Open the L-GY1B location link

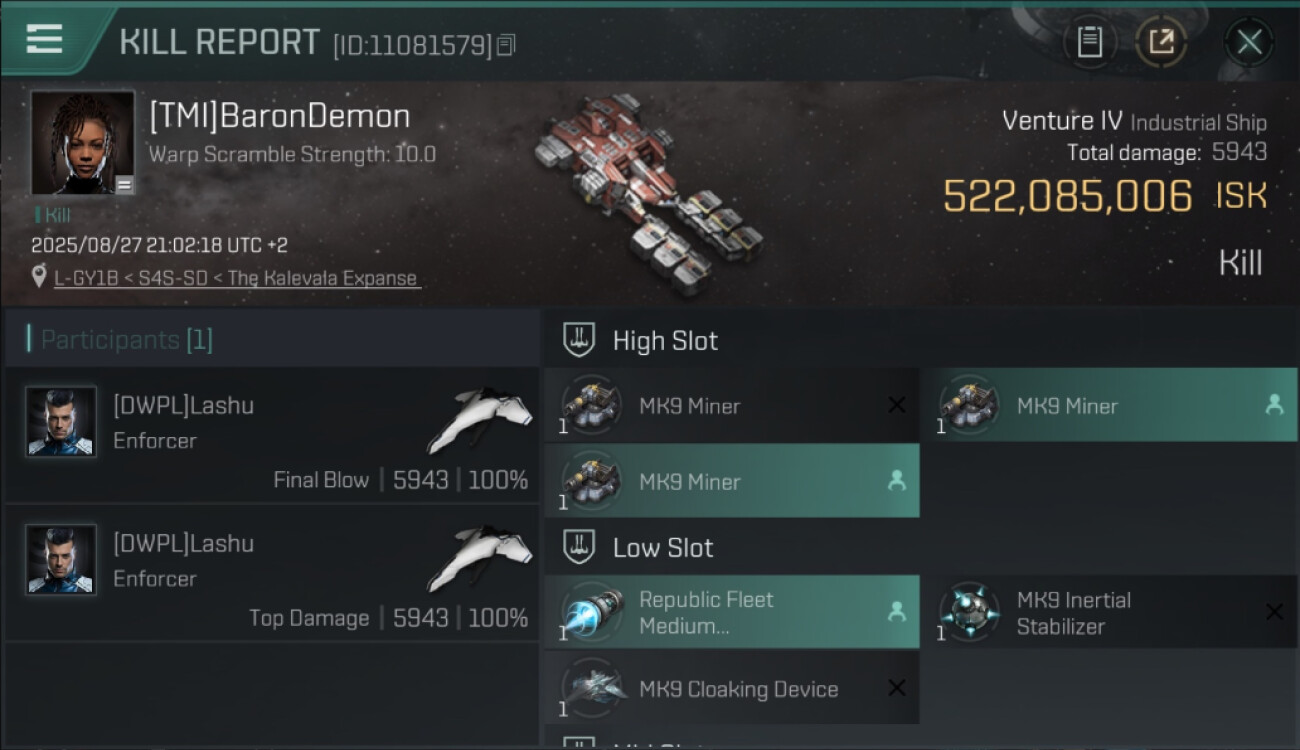237,278
